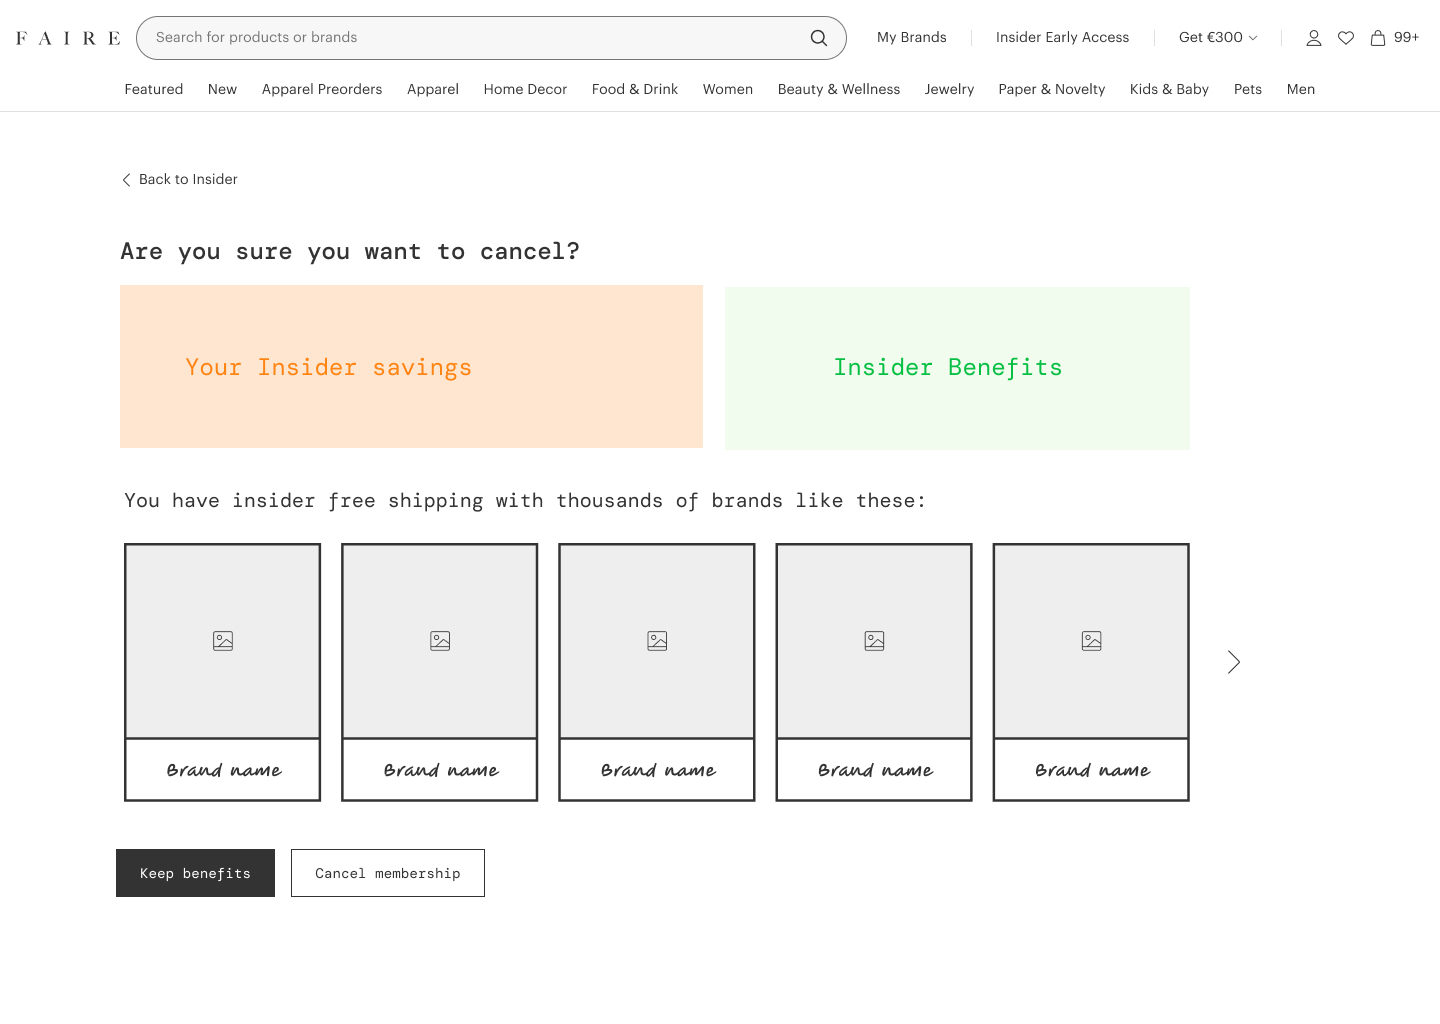The width and height of the screenshot is (1440, 1024).
Task: Open the Home Decor category
Action: (x=525, y=89)
